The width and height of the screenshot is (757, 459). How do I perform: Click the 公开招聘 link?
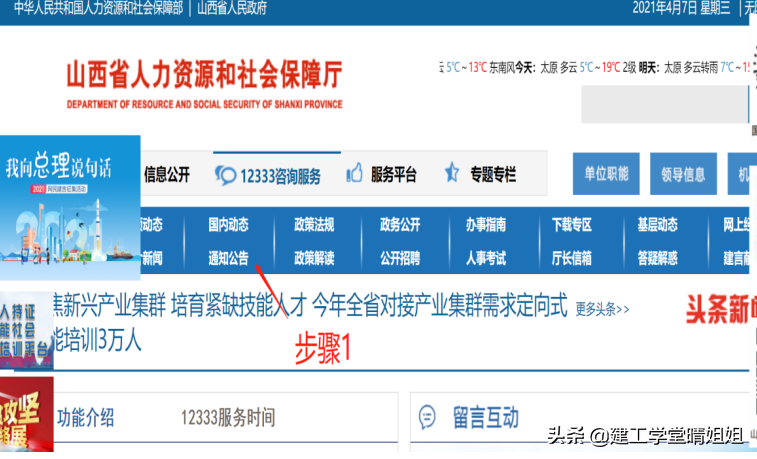pyautogui.click(x=399, y=258)
